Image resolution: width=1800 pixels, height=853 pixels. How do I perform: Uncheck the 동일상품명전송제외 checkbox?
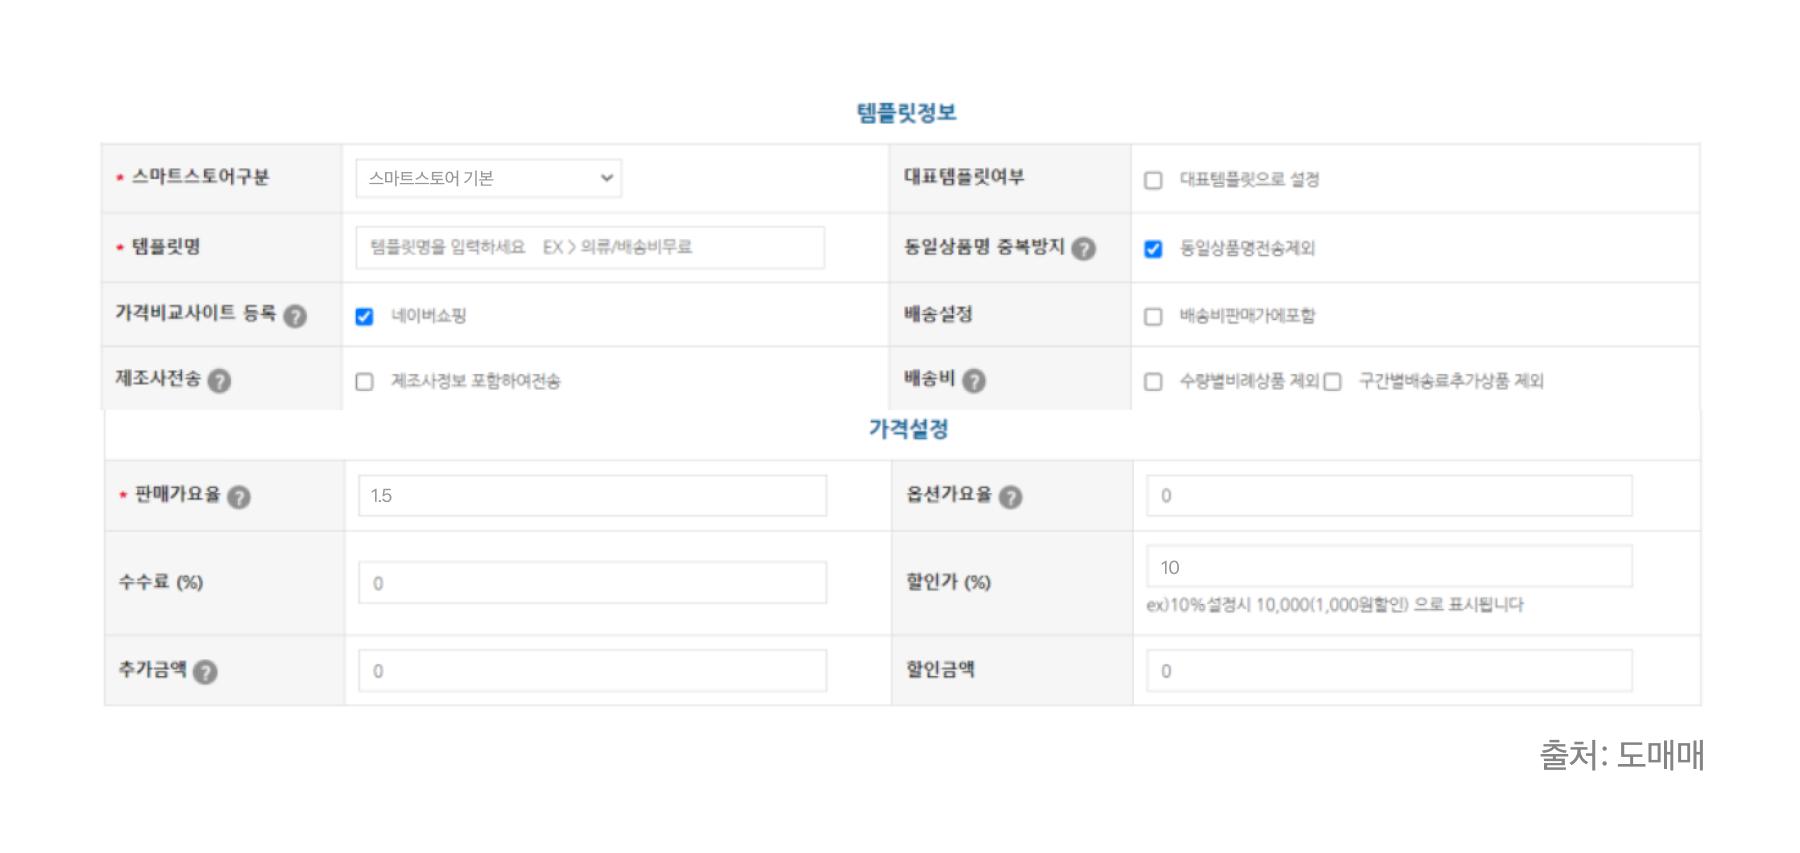(x=1153, y=249)
